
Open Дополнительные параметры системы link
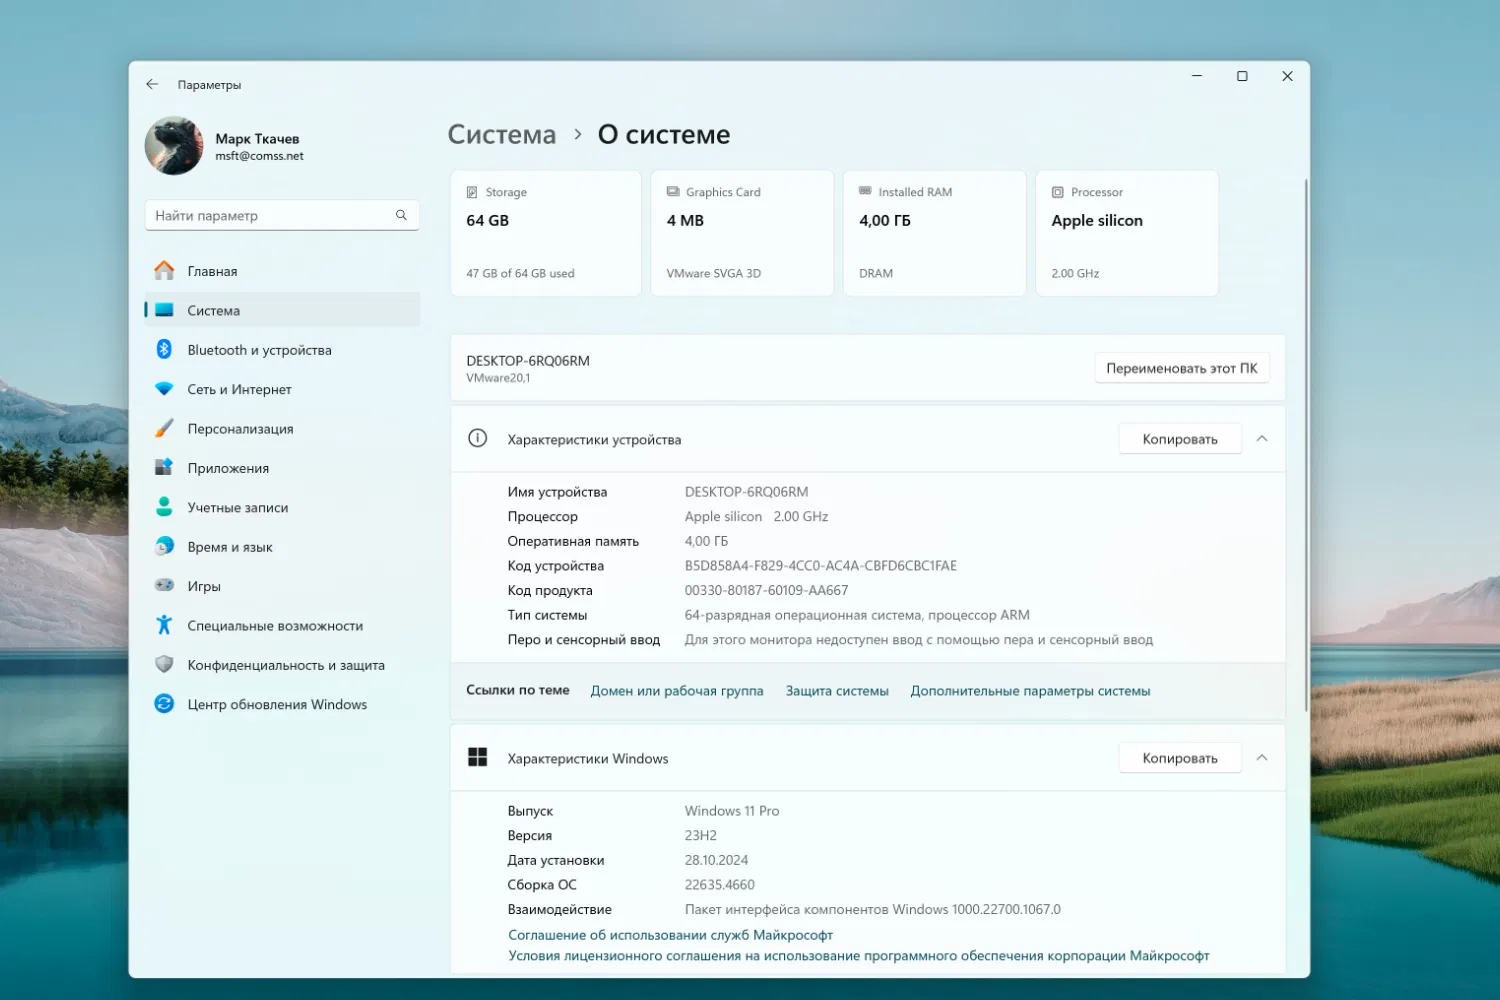point(1030,691)
